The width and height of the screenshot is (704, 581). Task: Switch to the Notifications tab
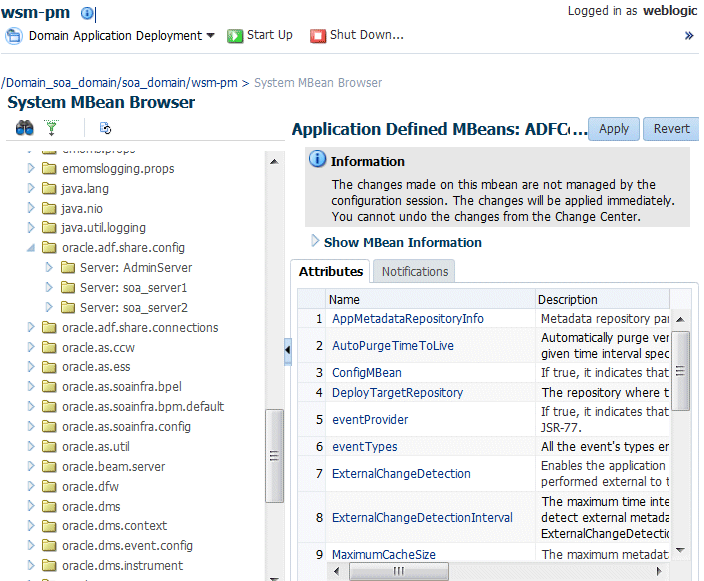click(x=414, y=272)
